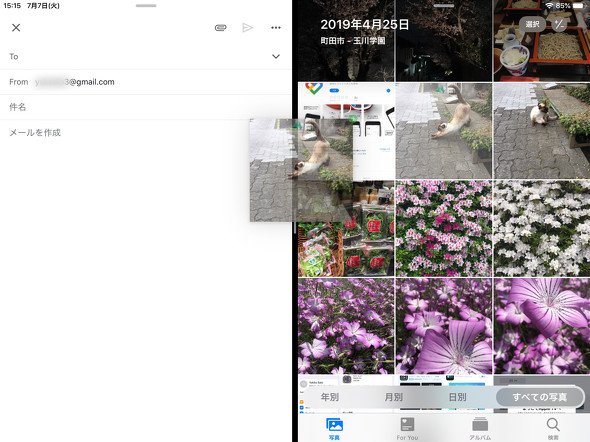The width and height of the screenshot is (590, 442).
Task: Open the sitting cat photo thumbnail
Action: (541, 131)
